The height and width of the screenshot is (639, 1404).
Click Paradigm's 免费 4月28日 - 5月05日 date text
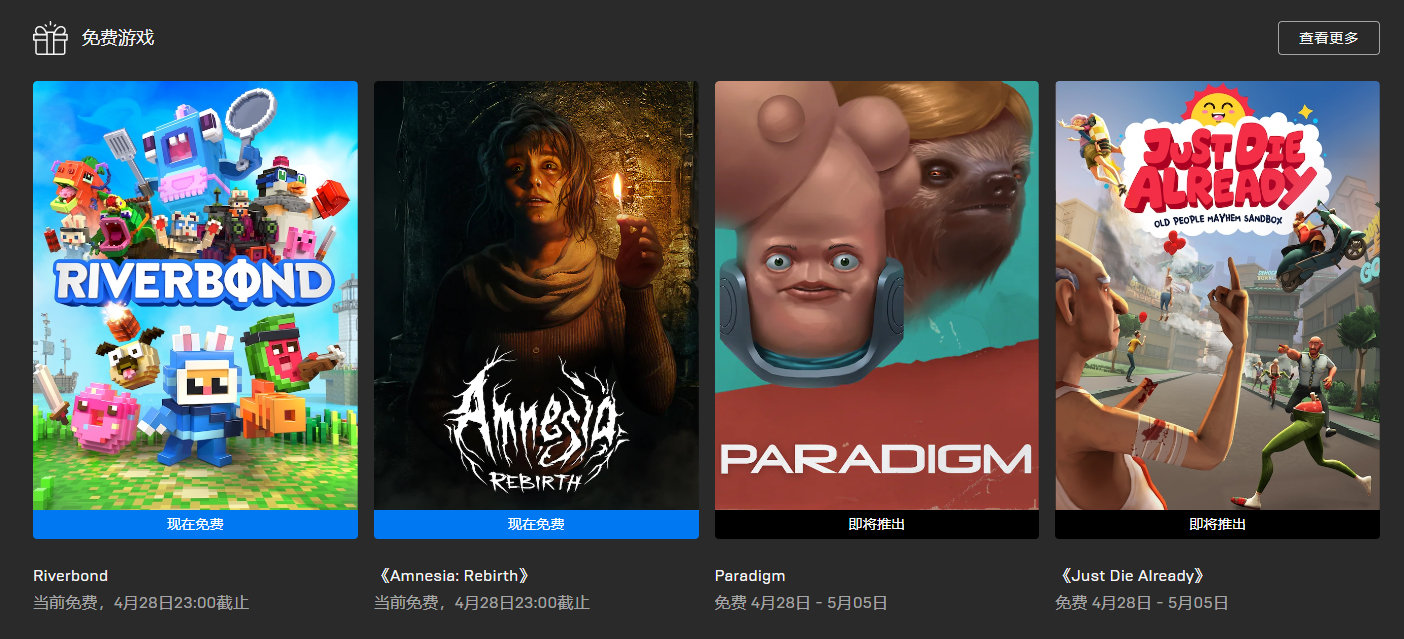pos(801,603)
